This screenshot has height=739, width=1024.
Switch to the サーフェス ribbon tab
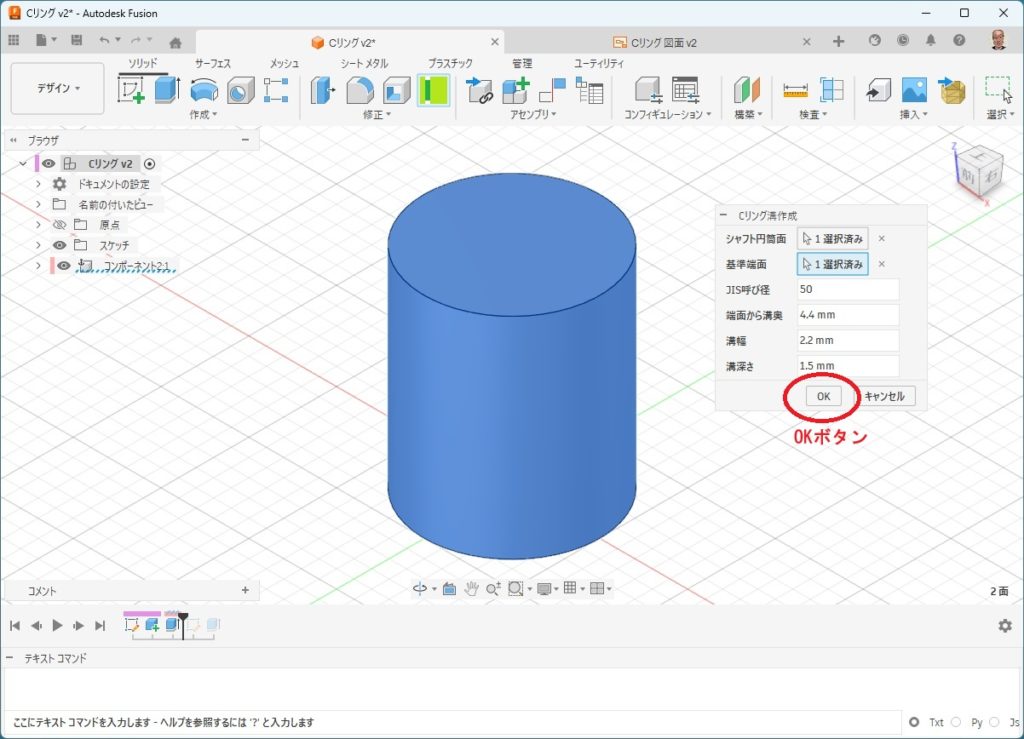(x=212, y=63)
